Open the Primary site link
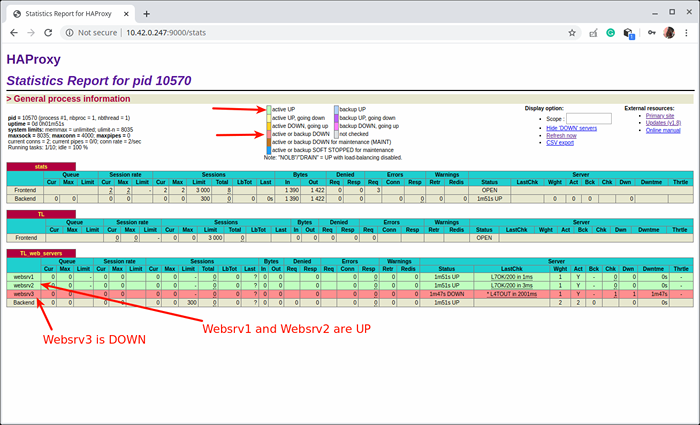The image size is (700, 425). [x=660, y=116]
